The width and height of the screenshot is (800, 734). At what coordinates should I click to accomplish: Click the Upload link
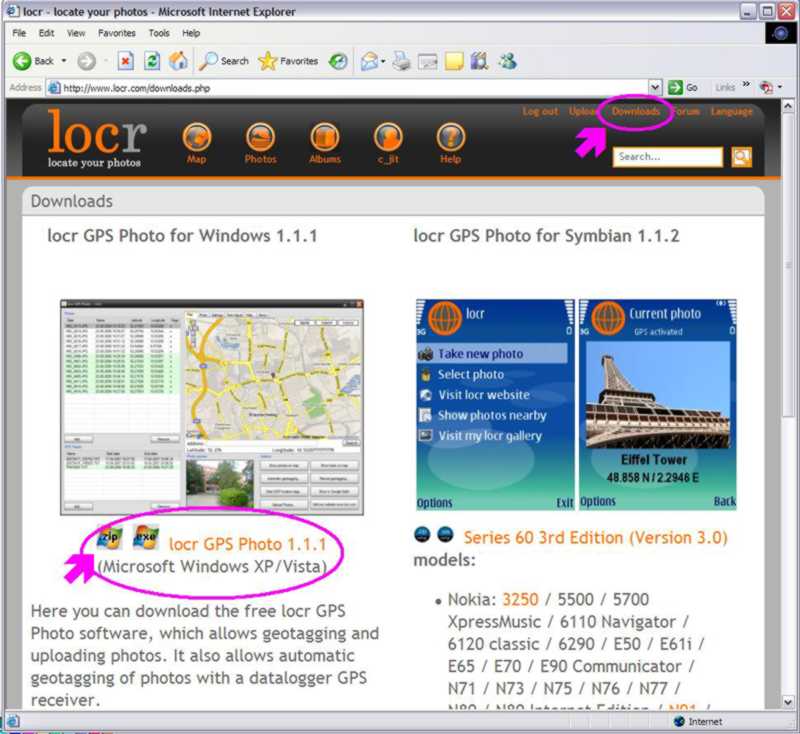(x=585, y=111)
